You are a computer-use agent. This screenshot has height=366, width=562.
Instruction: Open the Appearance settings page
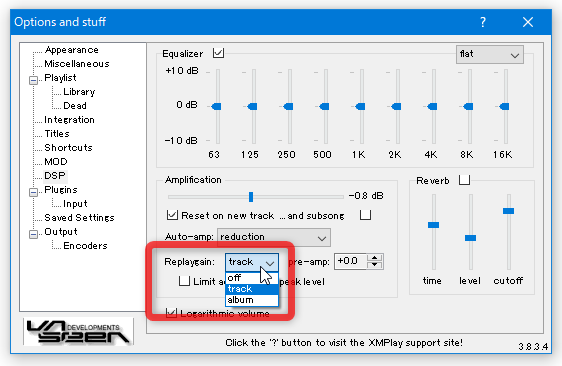72,50
